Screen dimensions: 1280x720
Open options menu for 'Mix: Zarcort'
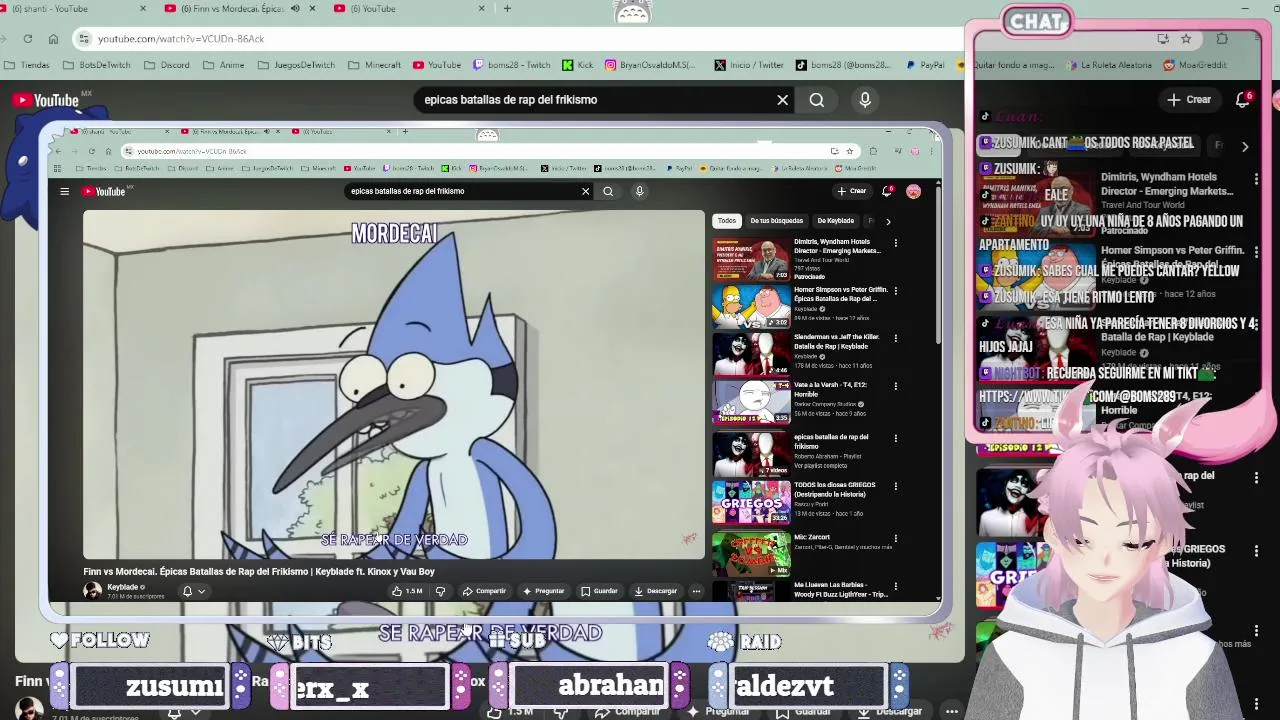[896, 539]
